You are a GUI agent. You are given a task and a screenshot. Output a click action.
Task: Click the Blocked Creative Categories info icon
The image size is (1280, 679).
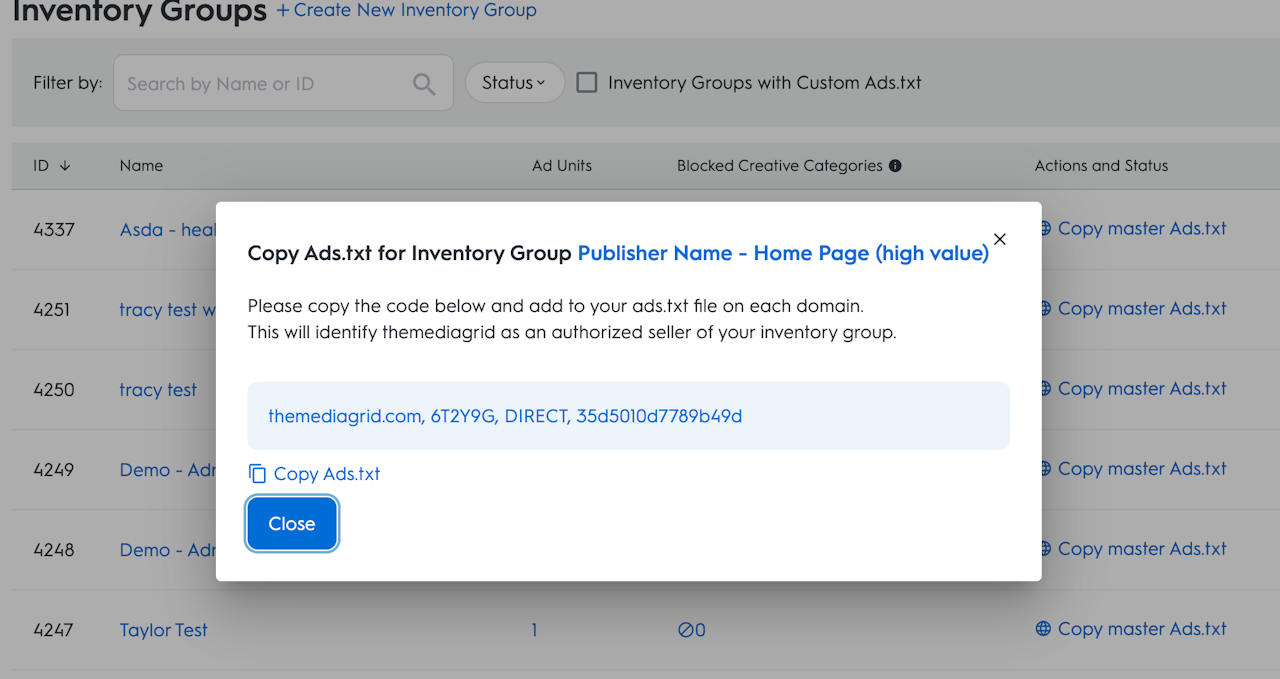[895, 166]
